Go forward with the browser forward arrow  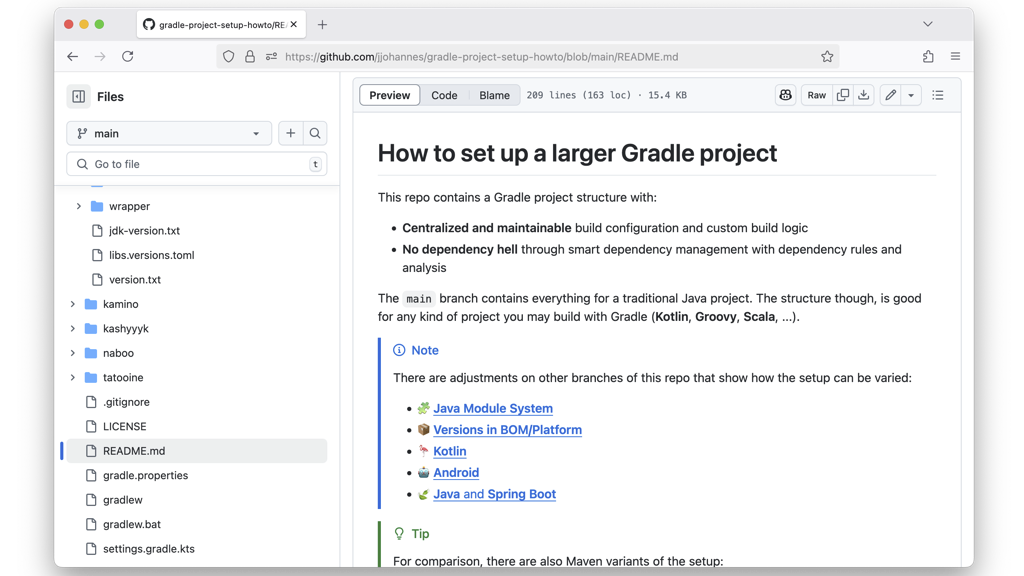tap(100, 57)
